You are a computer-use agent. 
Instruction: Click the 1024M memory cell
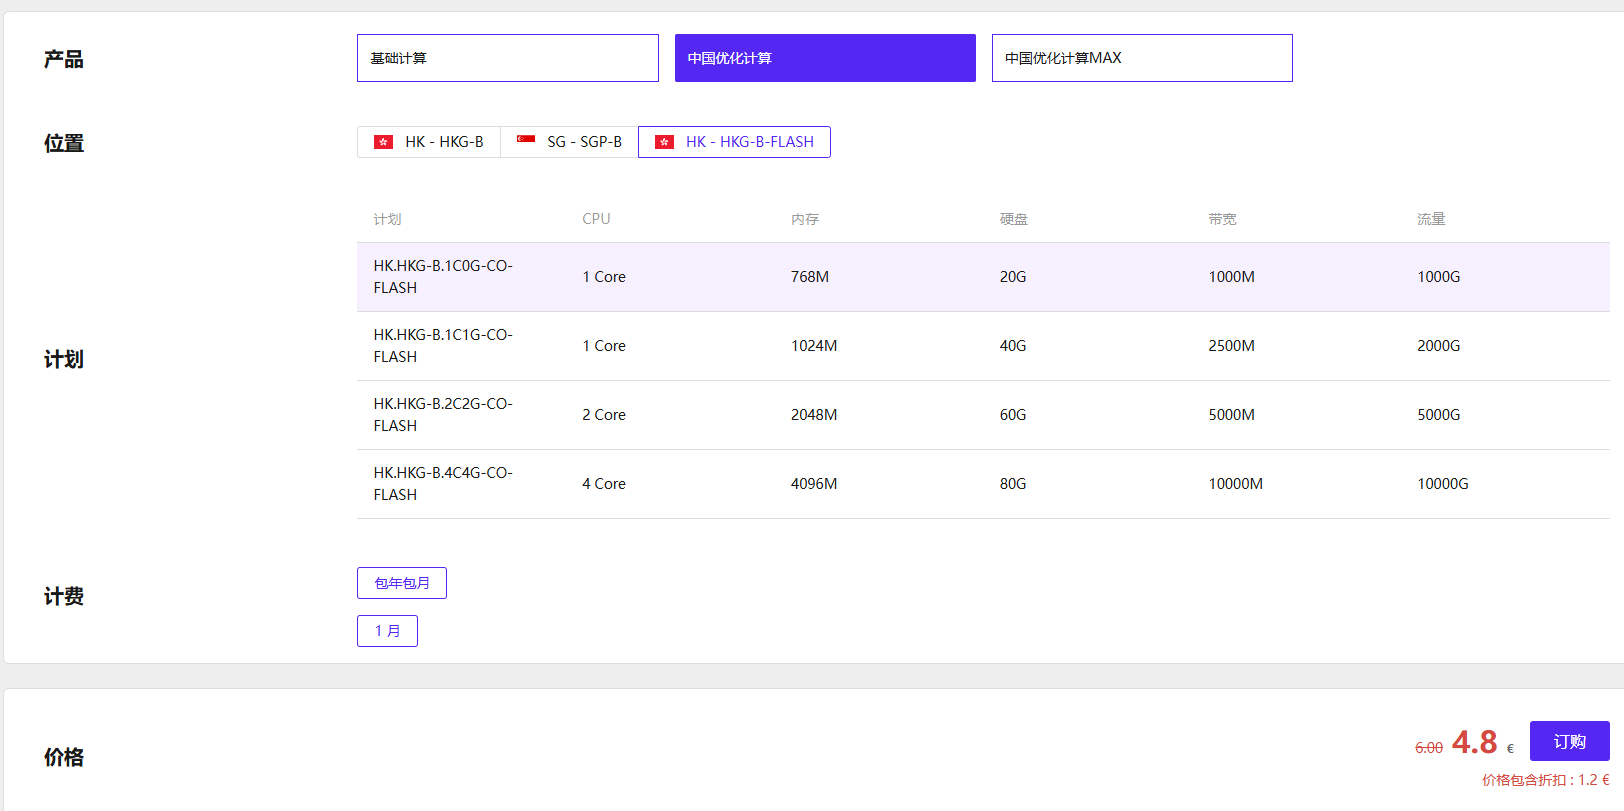click(x=814, y=346)
